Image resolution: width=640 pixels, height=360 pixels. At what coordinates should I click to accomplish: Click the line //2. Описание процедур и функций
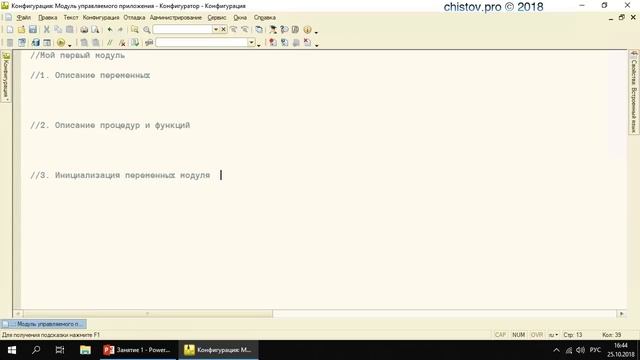pos(110,125)
